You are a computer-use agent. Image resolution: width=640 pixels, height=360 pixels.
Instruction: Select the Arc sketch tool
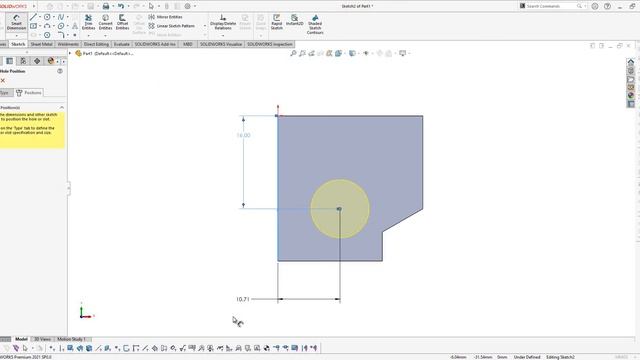click(x=47, y=26)
